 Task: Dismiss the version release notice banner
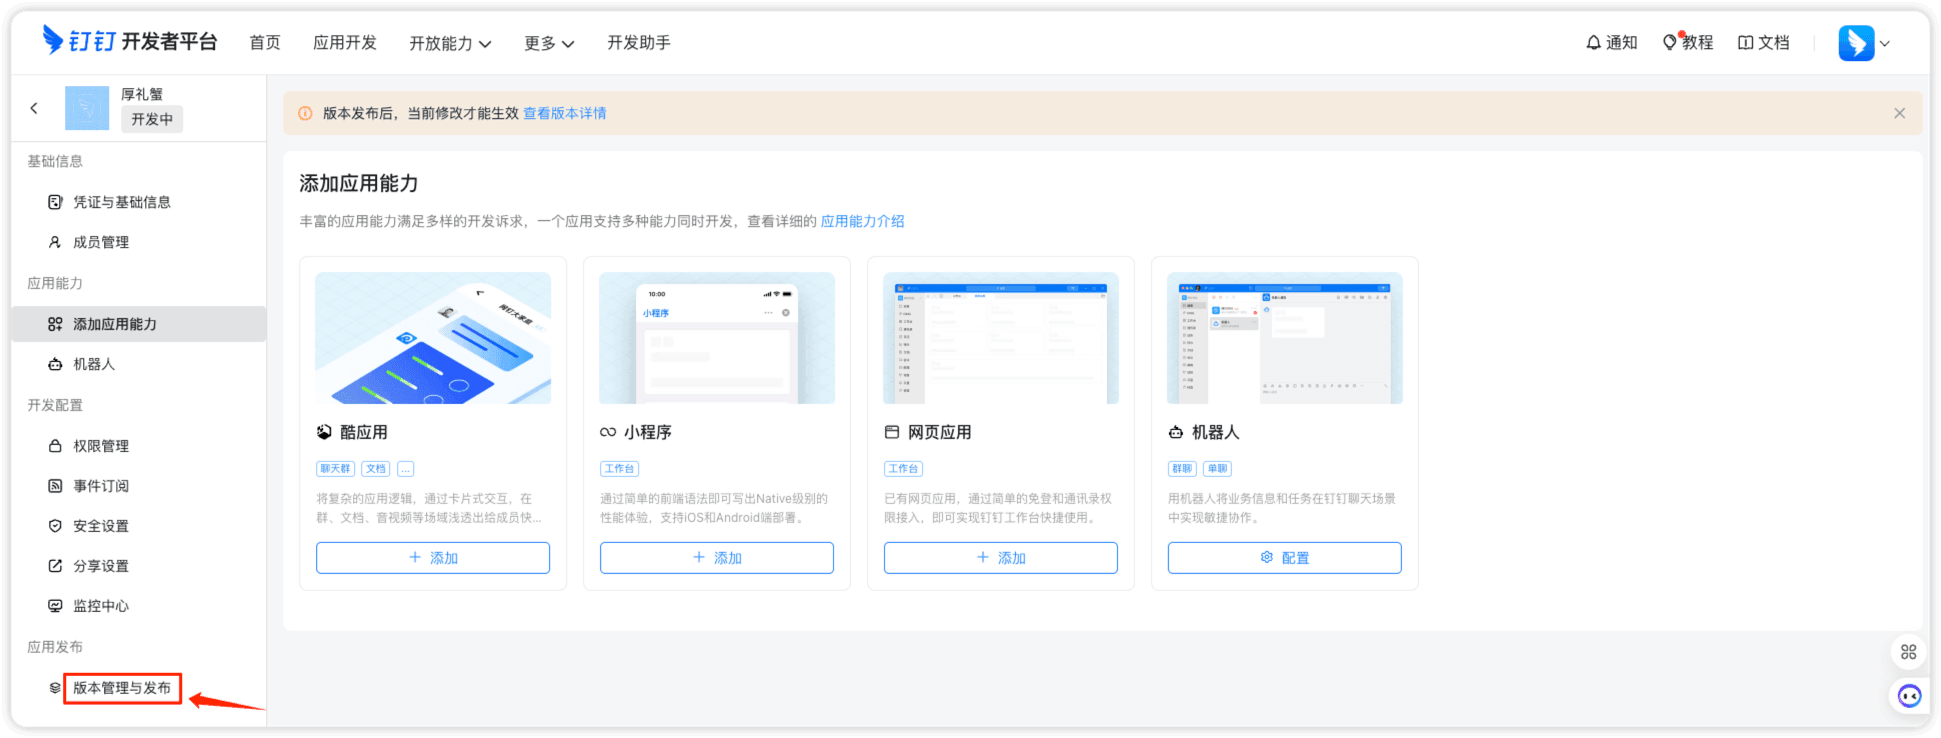pyautogui.click(x=1899, y=113)
